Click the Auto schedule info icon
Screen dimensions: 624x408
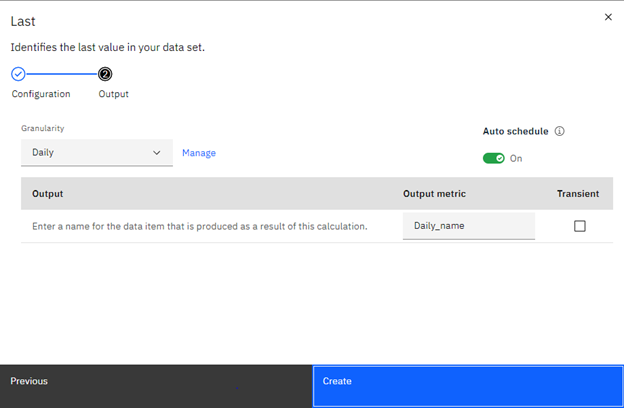click(x=560, y=131)
